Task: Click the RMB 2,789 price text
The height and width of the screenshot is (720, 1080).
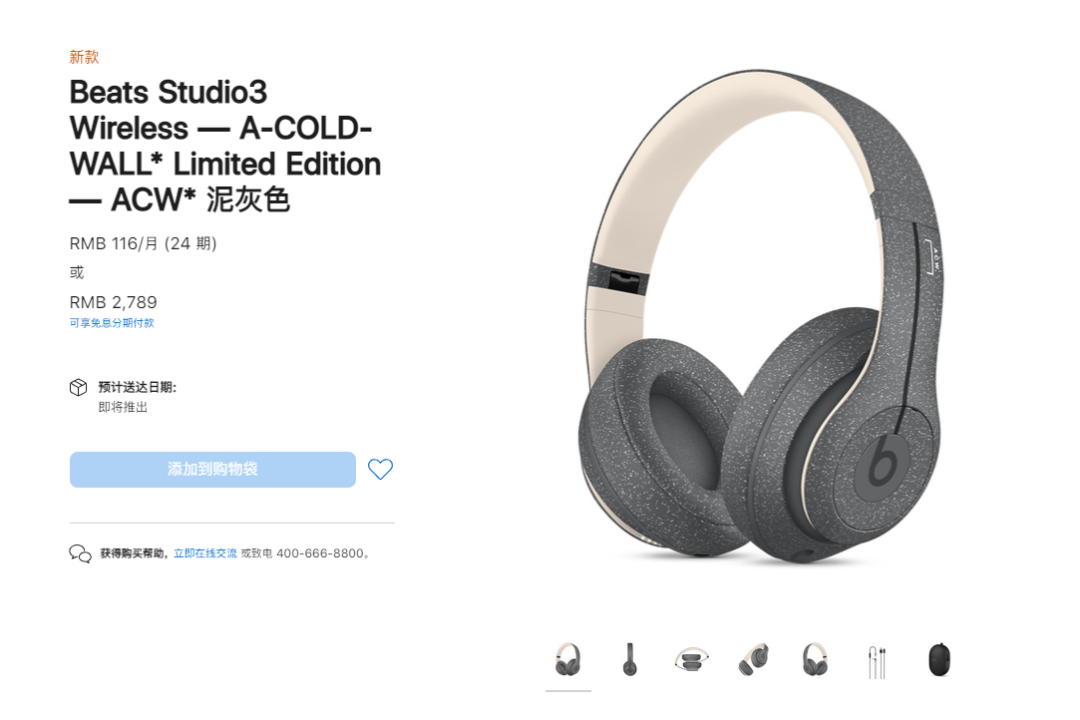Action: pyautogui.click(x=113, y=302)
